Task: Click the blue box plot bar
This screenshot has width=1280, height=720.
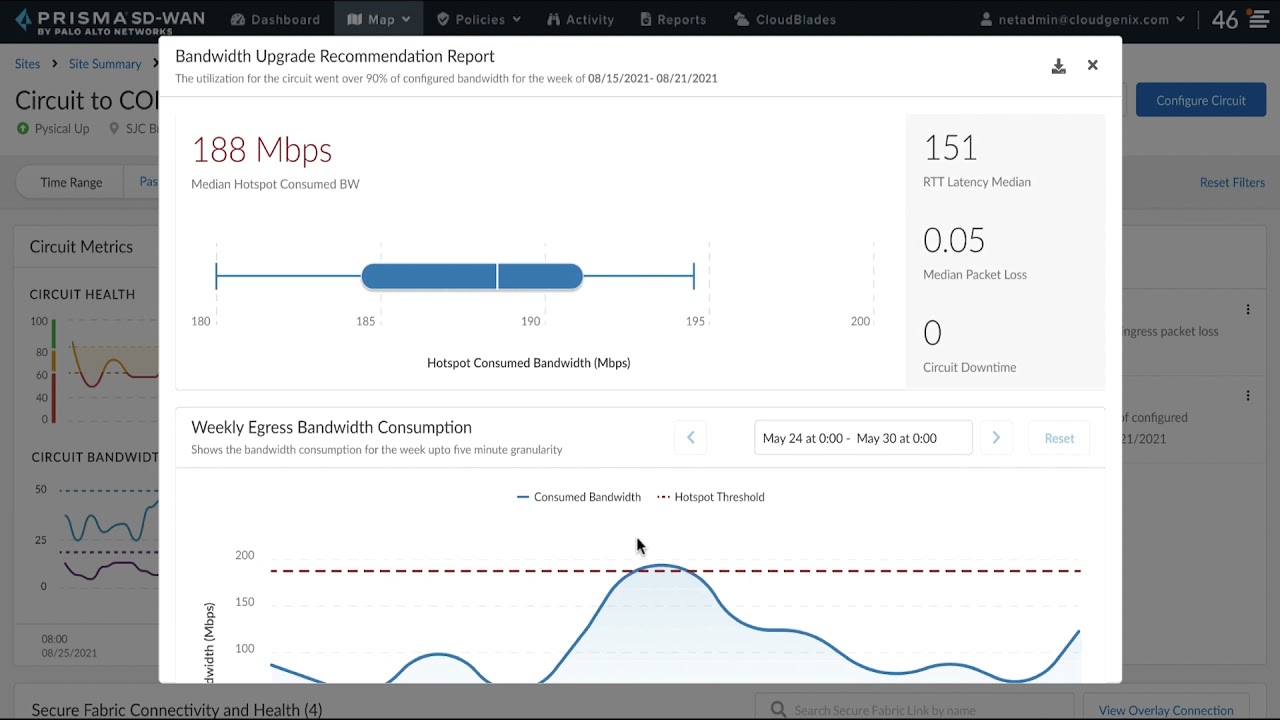Action: [472, 276]
